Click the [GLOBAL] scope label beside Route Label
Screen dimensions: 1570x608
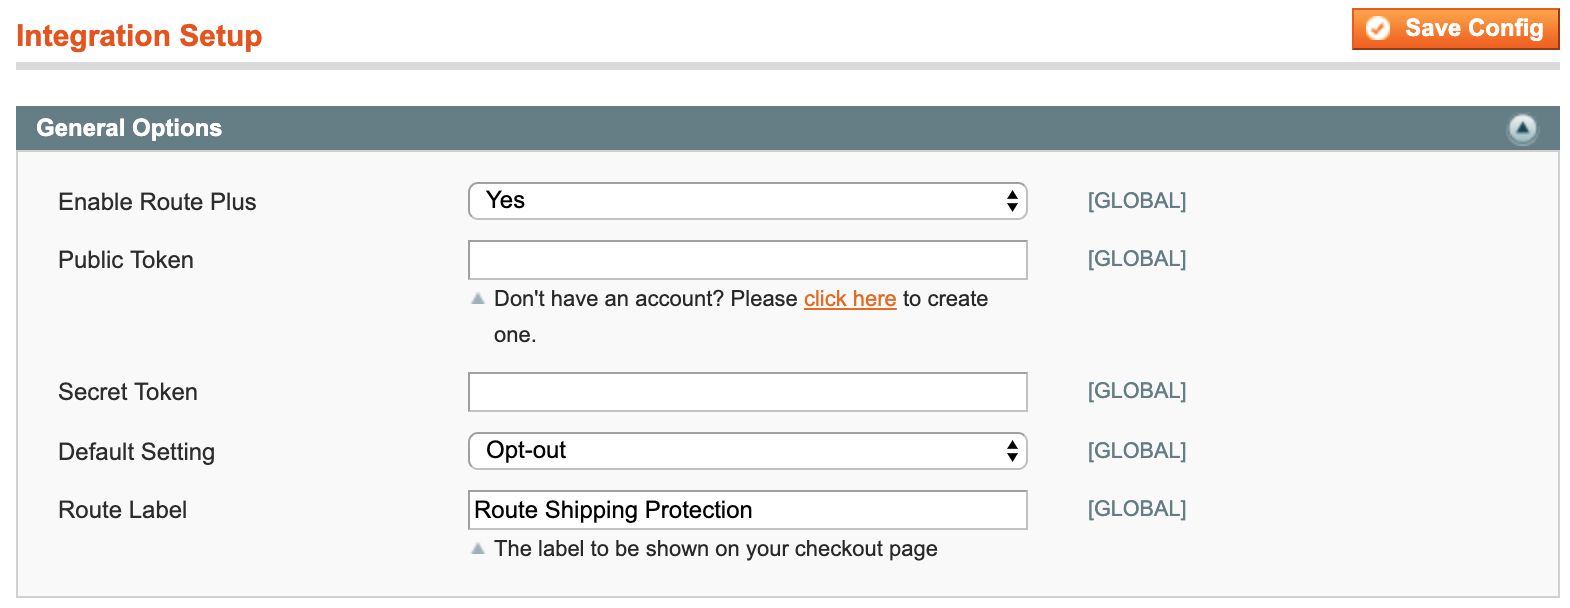[x=1136, y=509]
